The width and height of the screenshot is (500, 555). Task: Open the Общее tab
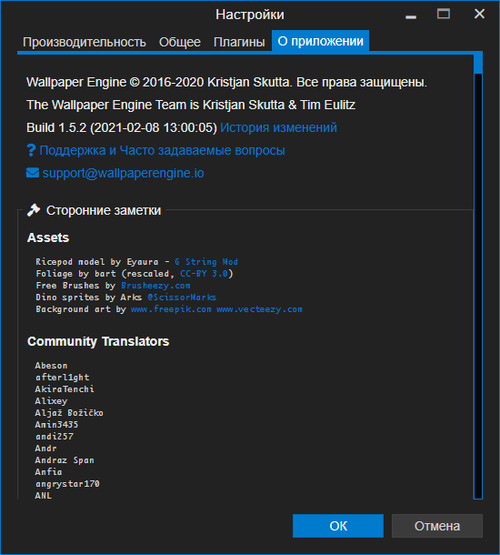(x=180, y=42)
